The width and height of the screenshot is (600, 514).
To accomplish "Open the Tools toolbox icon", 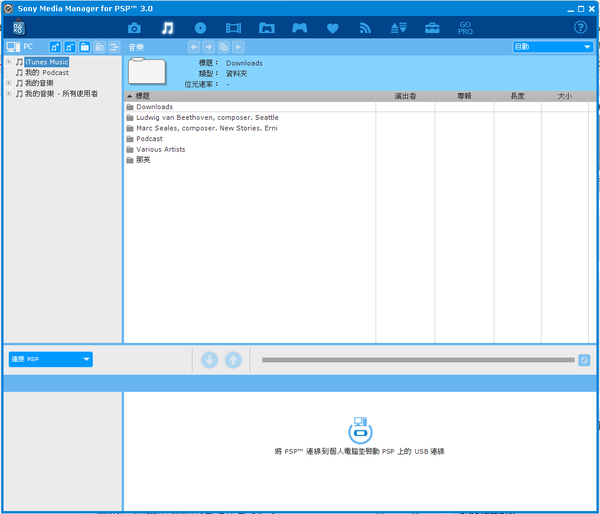I will [432, 28].
